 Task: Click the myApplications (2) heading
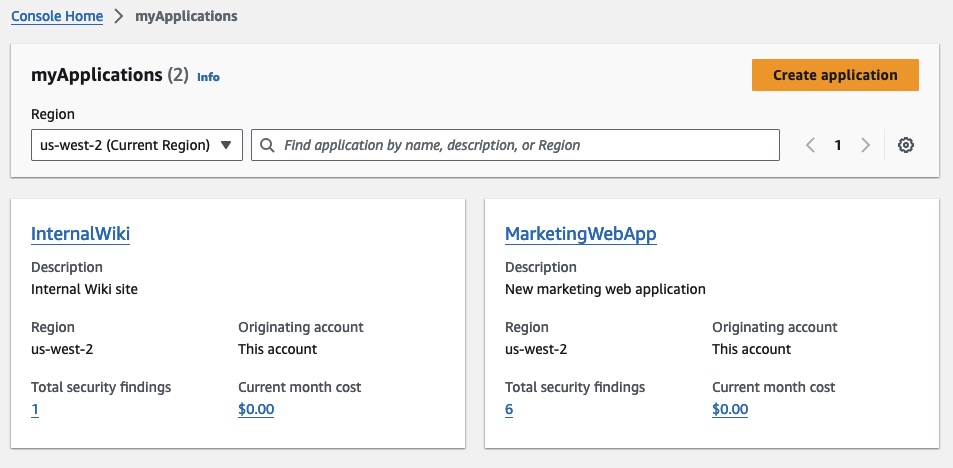110,75
